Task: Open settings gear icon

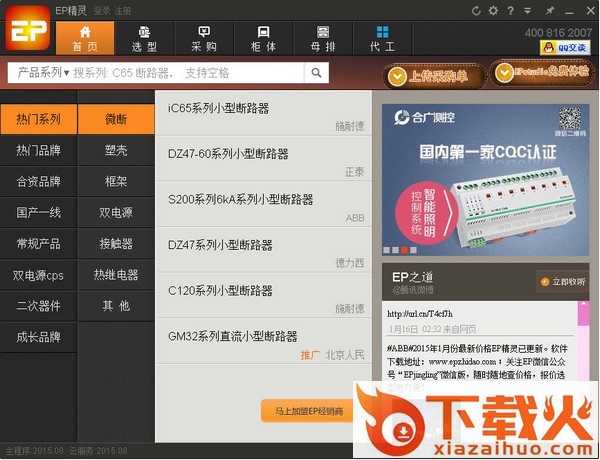Action: (493, 11)
